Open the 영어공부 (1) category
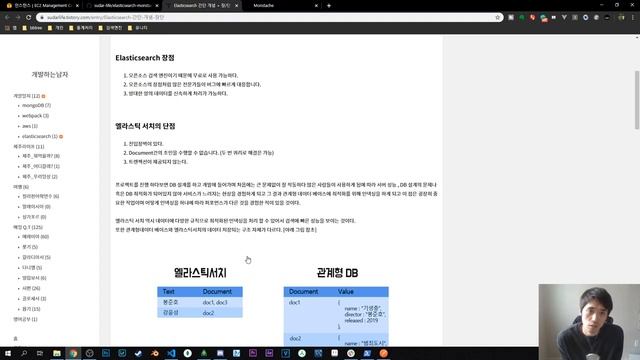640x360 pixels. [25, 319]
